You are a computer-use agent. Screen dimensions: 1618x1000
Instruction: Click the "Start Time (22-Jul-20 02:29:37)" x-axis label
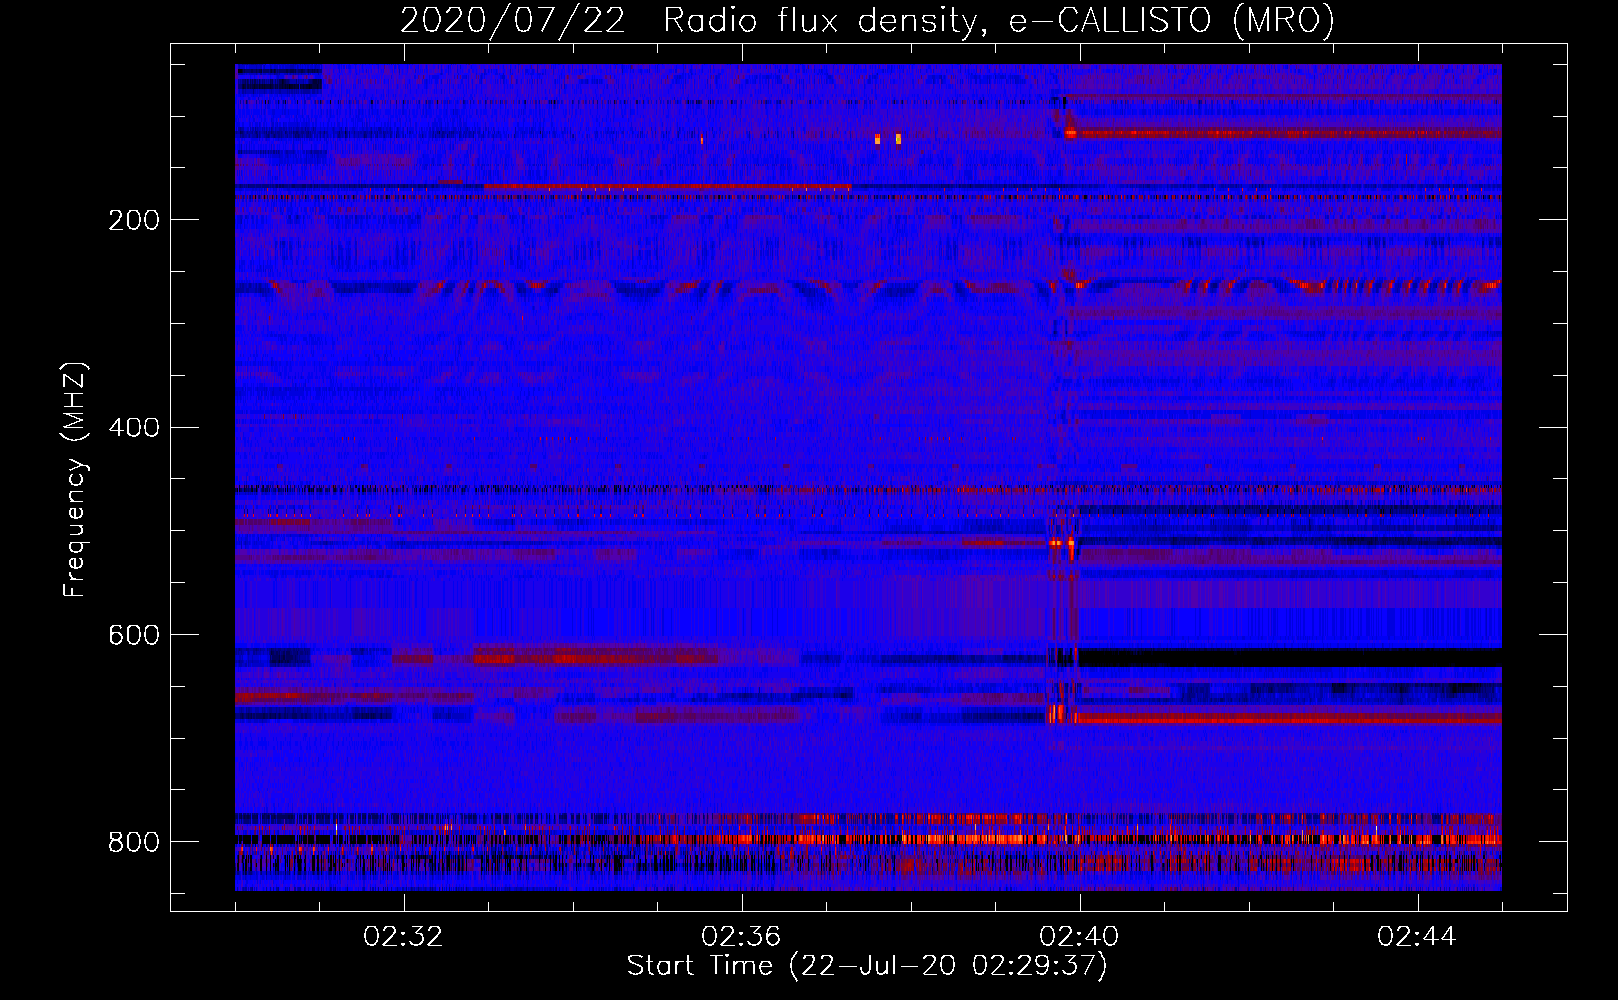point(867,966)
